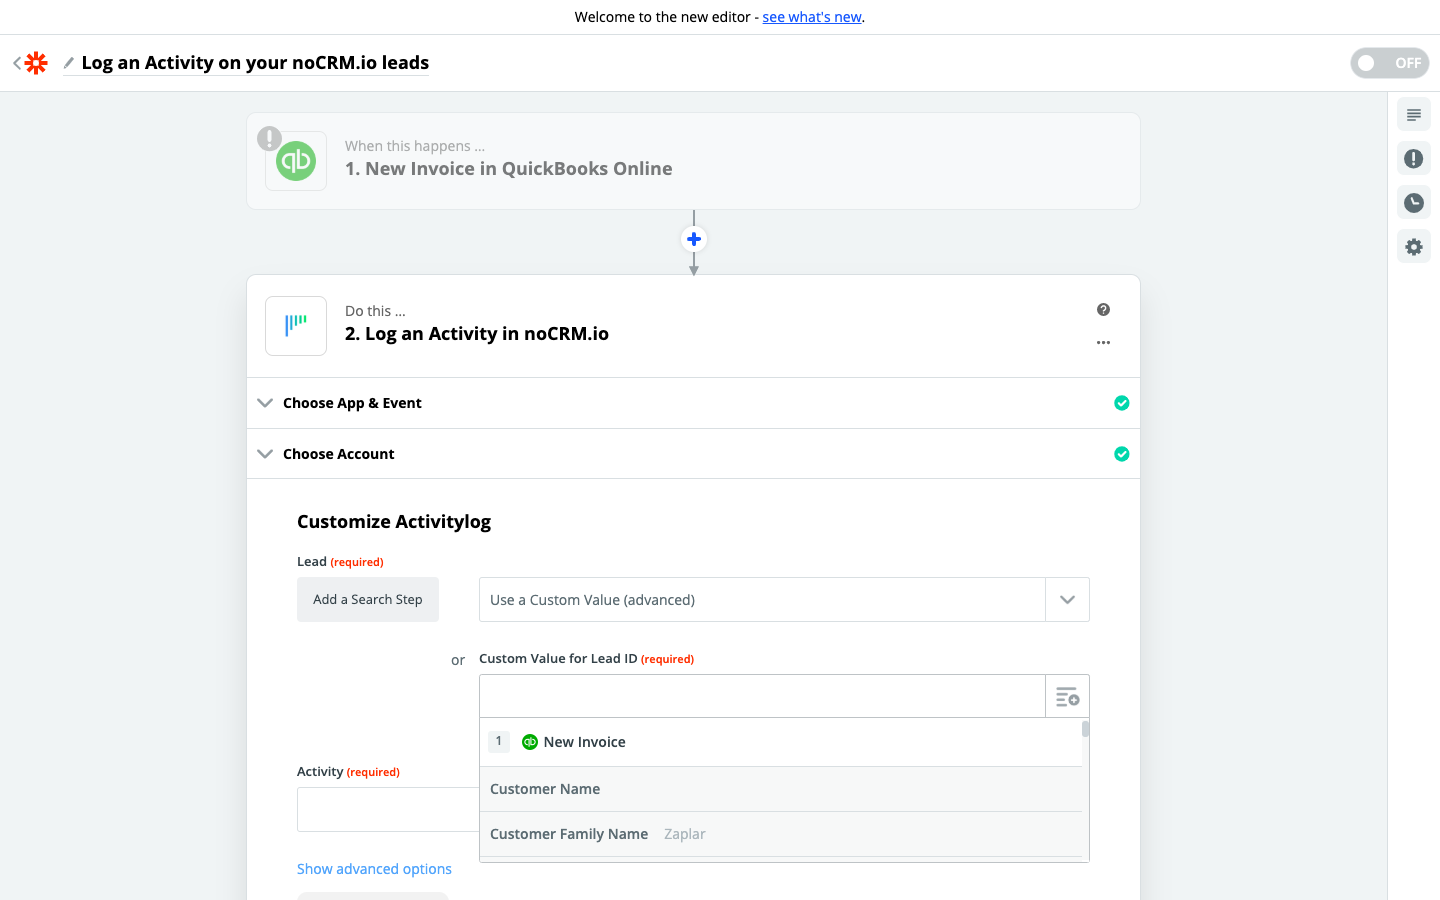Select Customer Family Name option
This screenshot has height=900, width=1440.
569,834
